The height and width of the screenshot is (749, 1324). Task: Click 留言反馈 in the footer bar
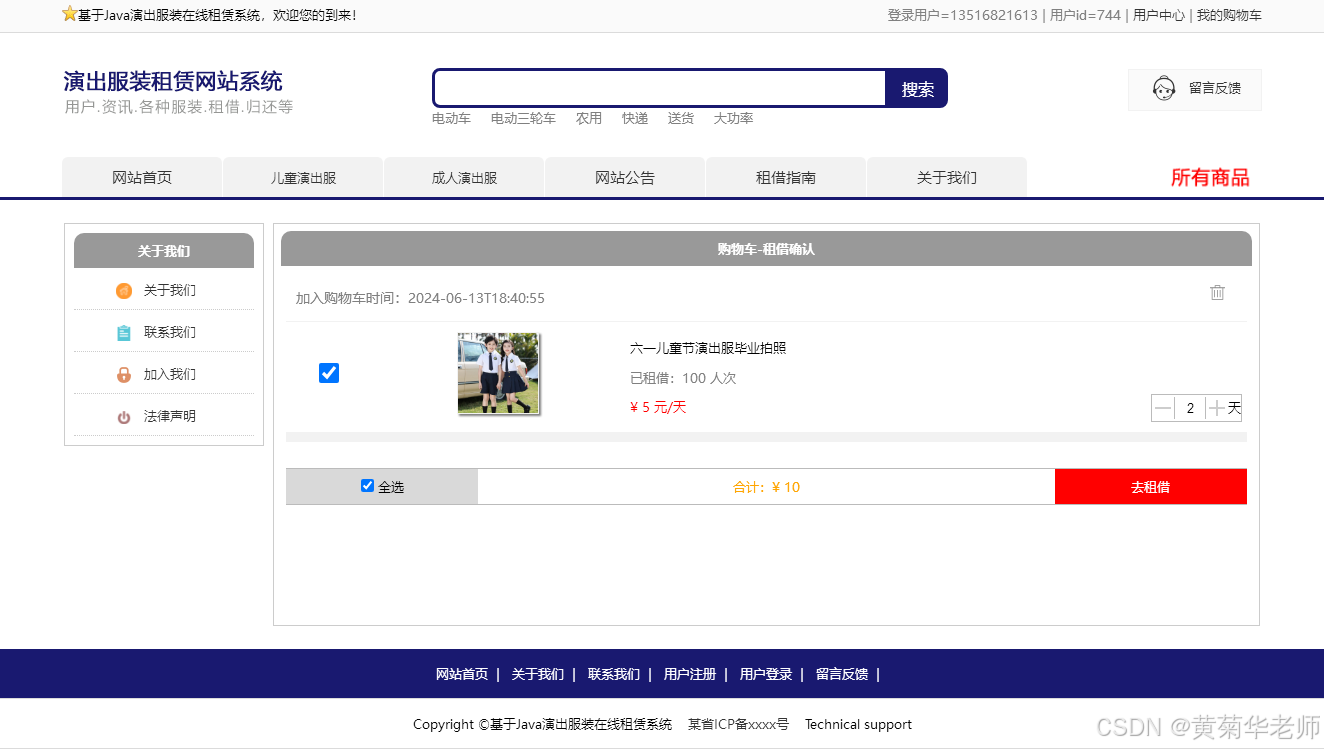click(842, 674)
